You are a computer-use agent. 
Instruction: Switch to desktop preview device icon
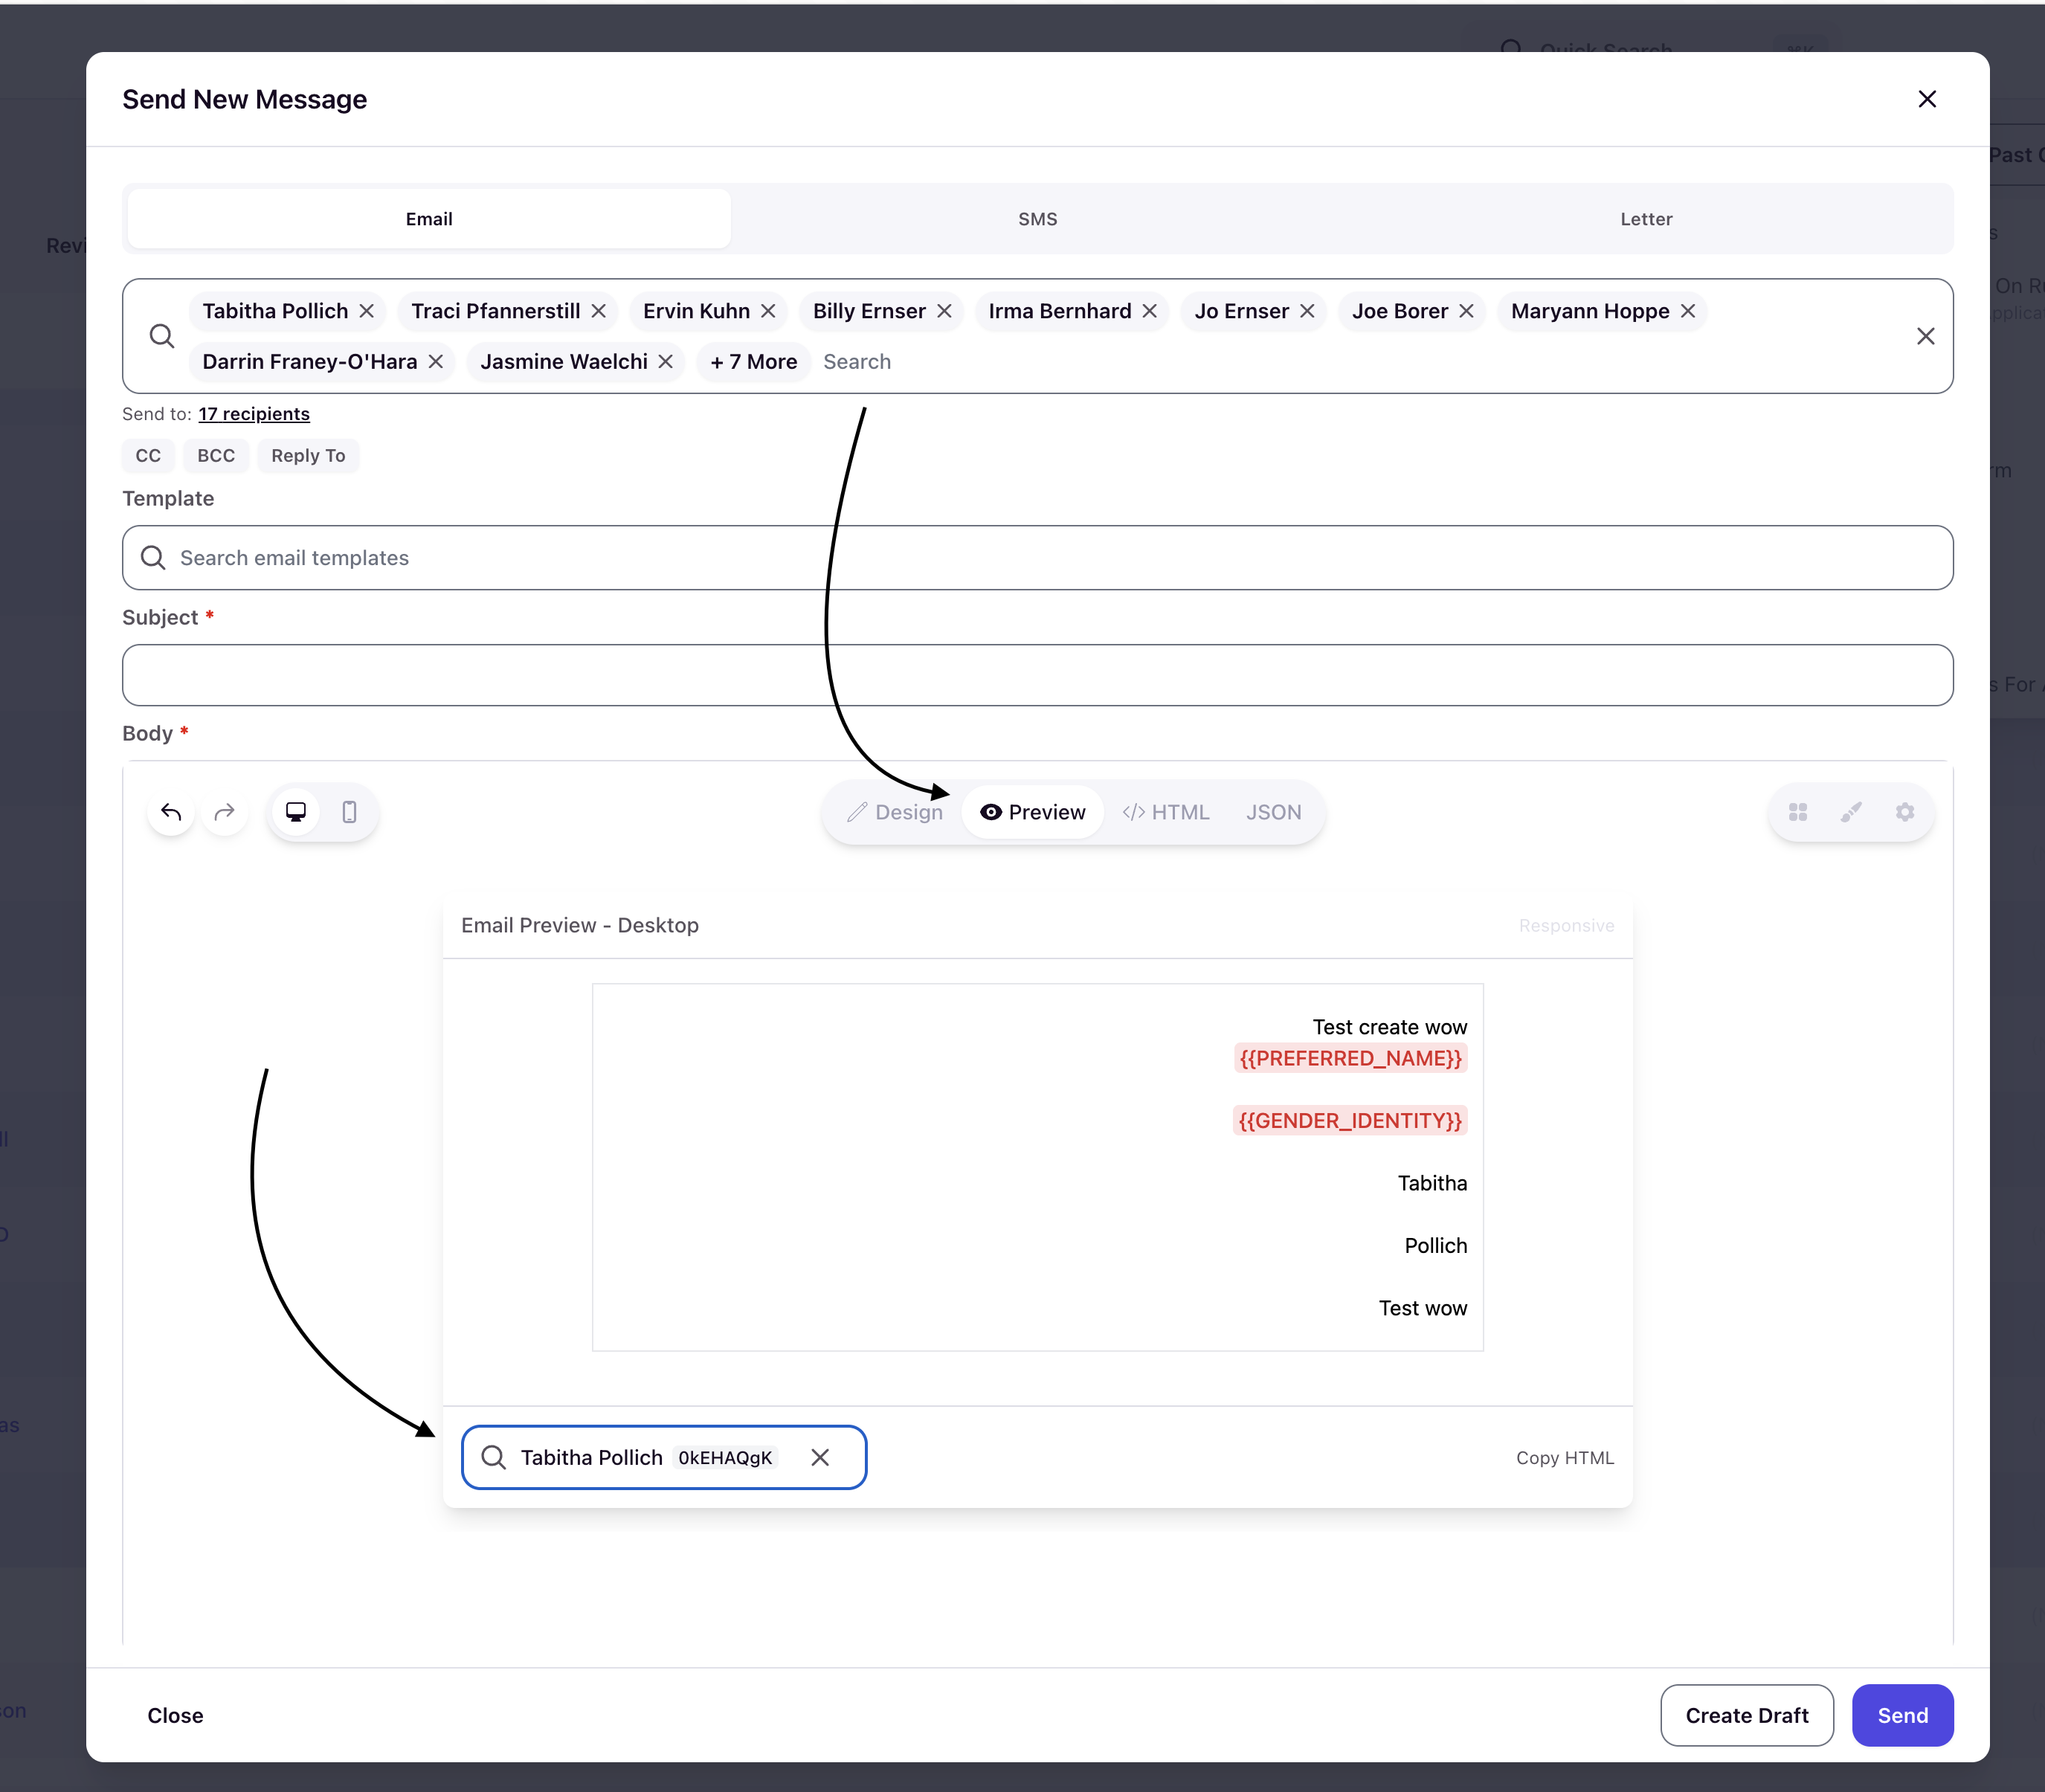pyautogui.click(x=296, y=812)
